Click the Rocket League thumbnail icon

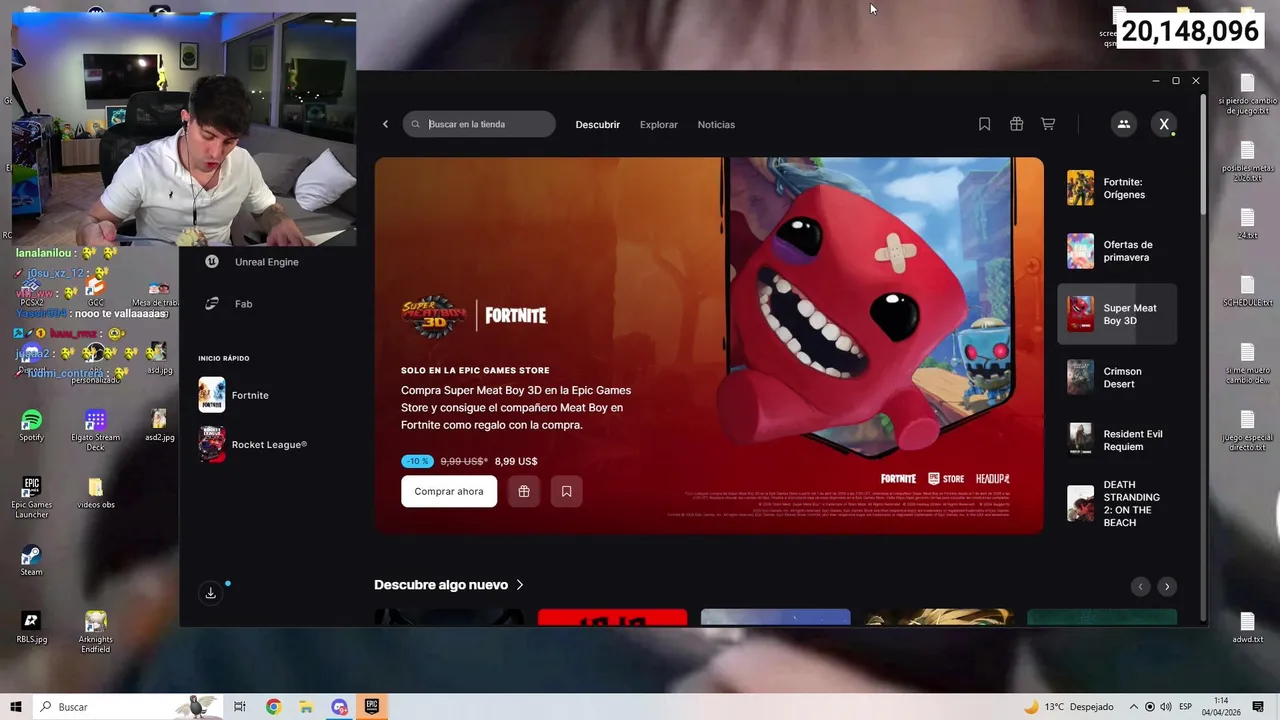212,445
